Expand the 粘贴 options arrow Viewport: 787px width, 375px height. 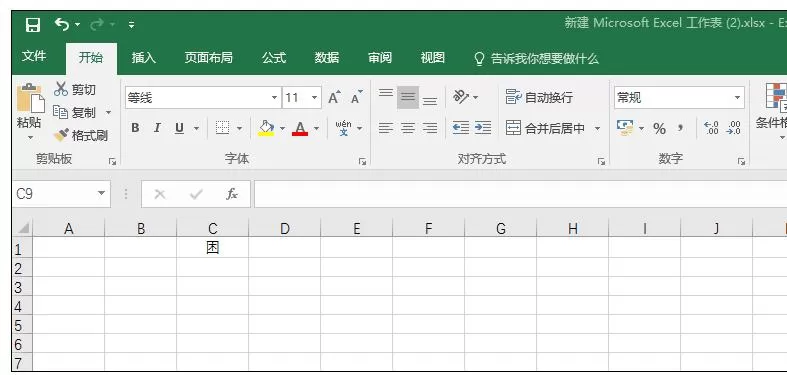click(30, 137)
